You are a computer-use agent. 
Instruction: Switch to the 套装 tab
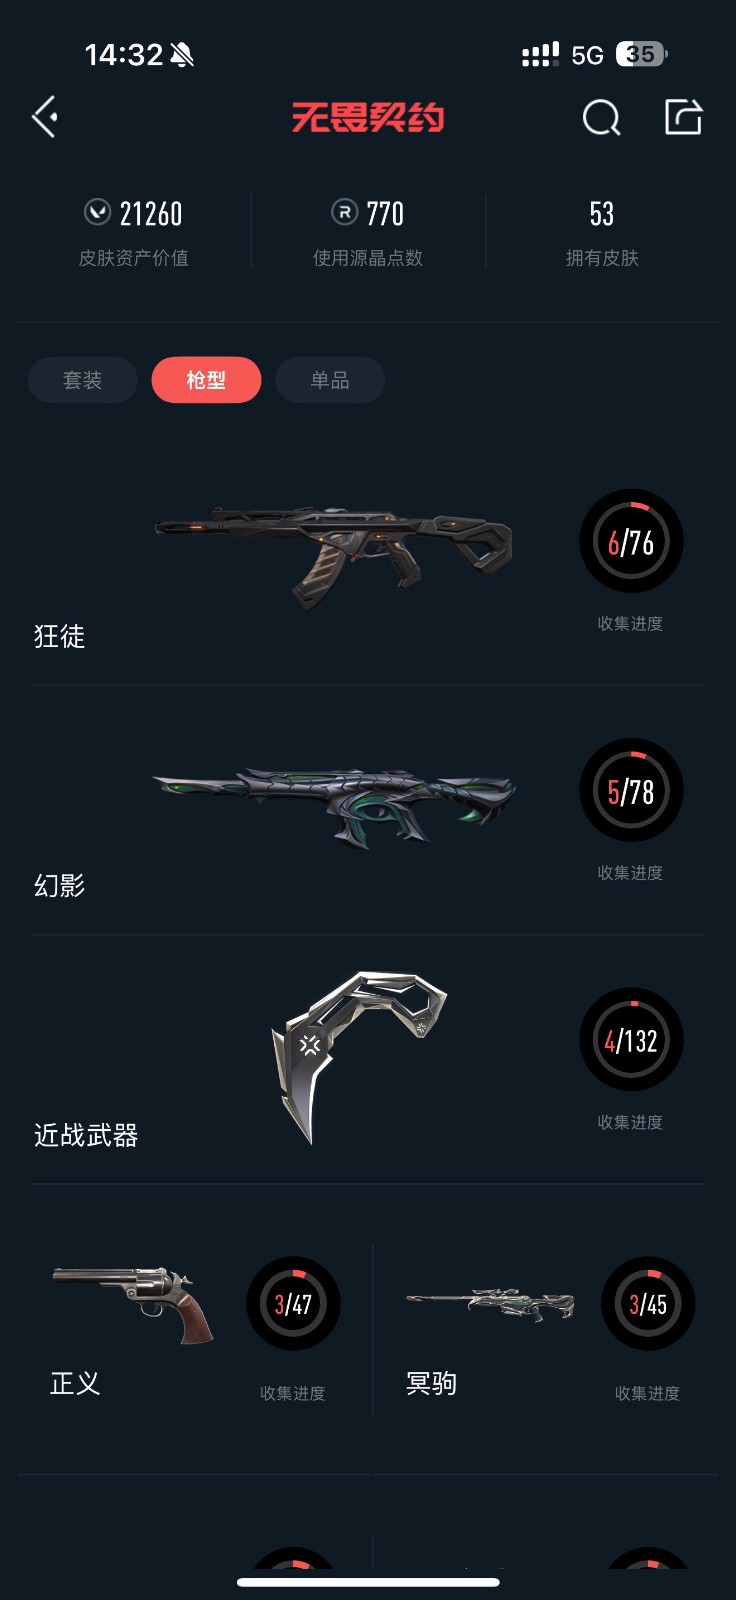pyautogui.click(x=82, y=380)
